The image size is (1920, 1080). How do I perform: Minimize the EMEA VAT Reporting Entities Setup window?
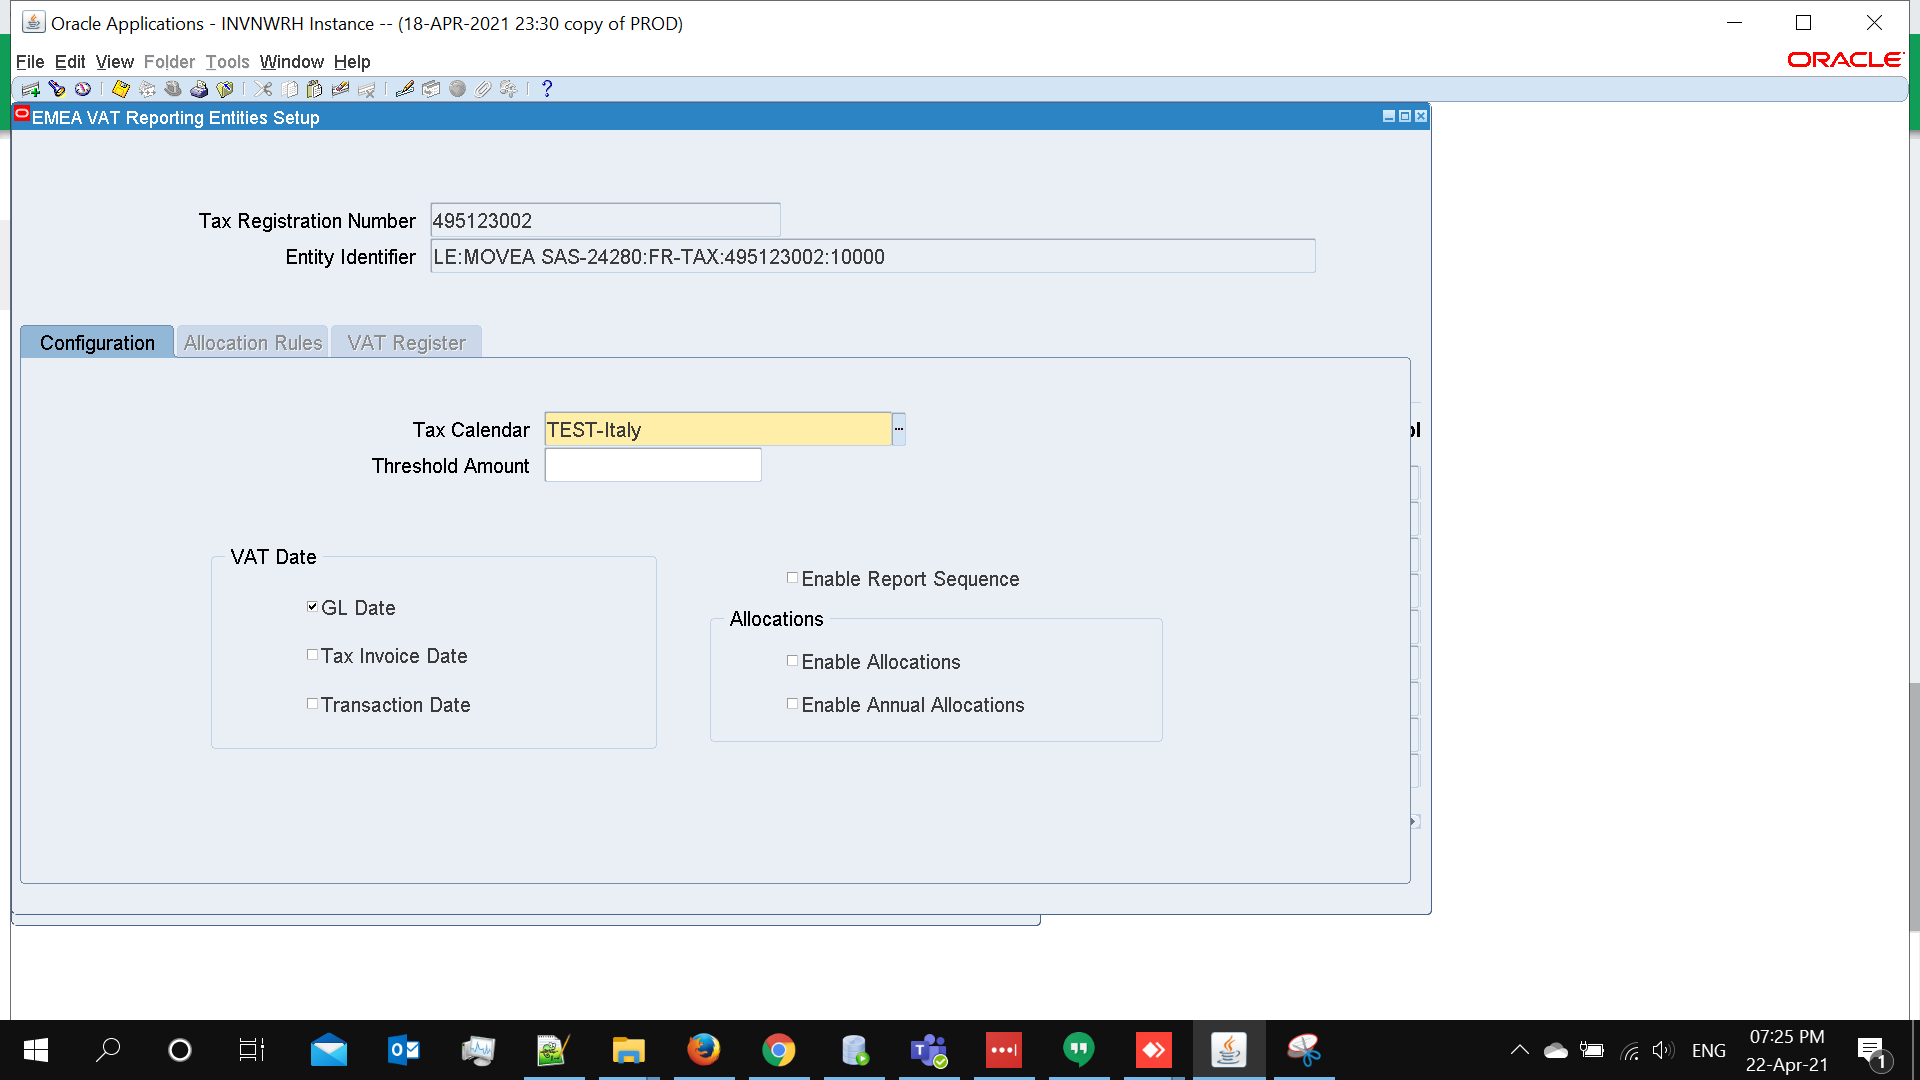[x=1389, y=117]
